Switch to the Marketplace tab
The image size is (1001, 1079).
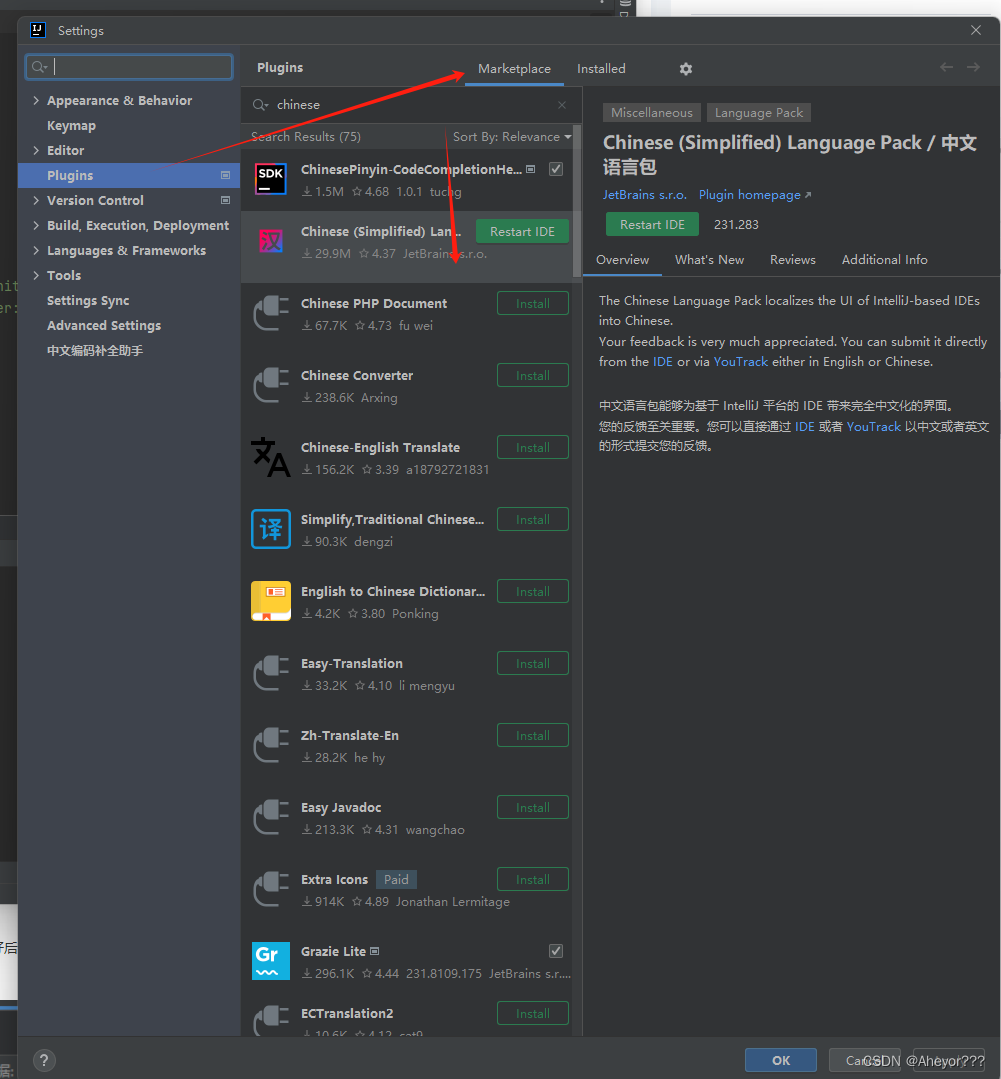(514, 69)
